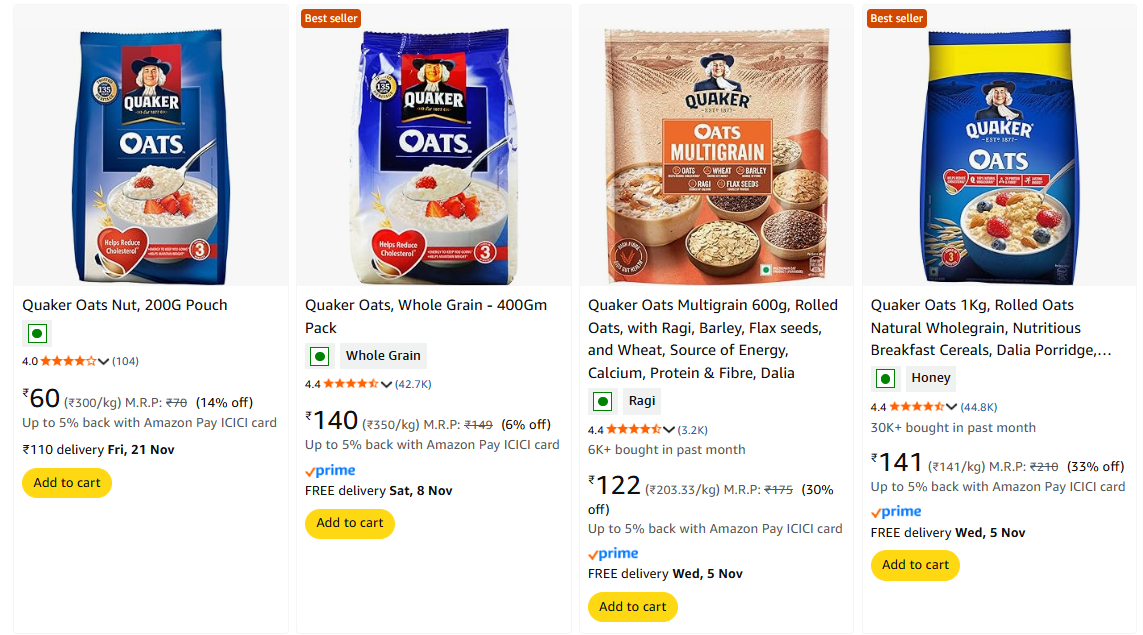Click the veg icon beside Honey tag
The image size is (1143, 635).
885,379
